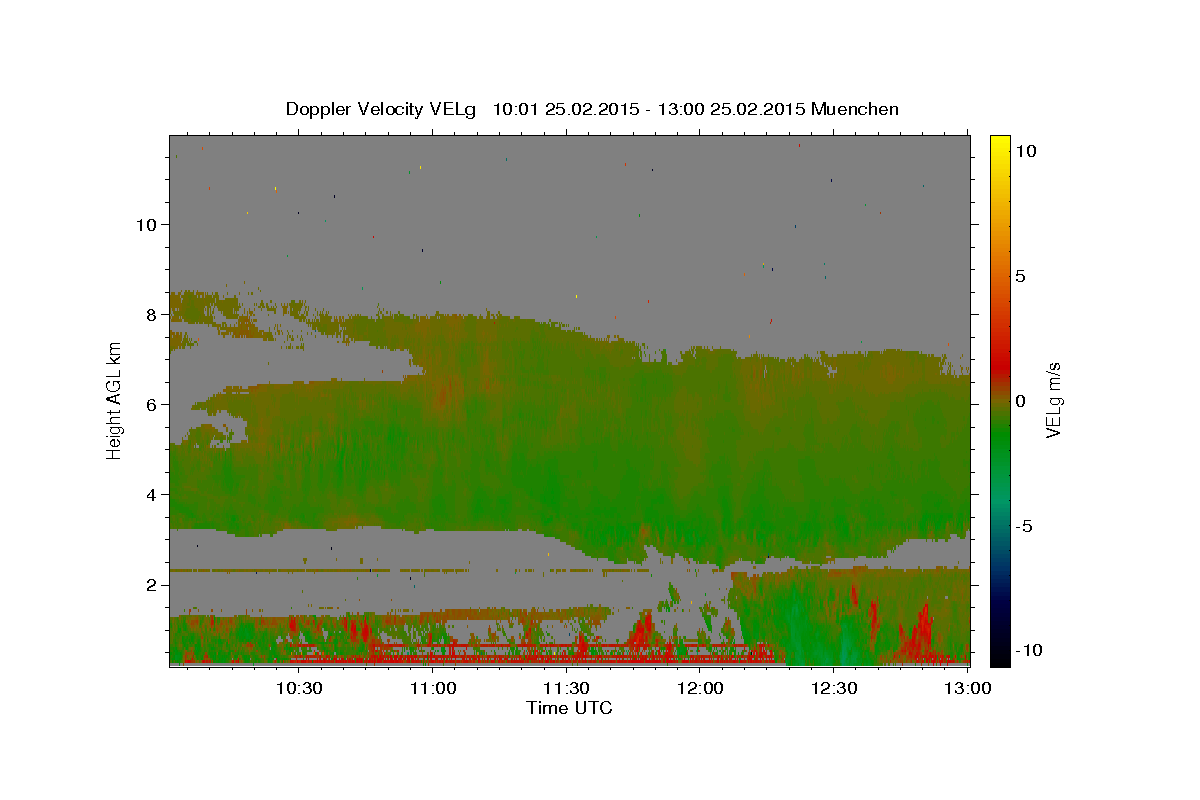The height and width of the screenshot is (800, 1200).
Task: Click the 13:00 time tick label
Action: click(968, 688)
